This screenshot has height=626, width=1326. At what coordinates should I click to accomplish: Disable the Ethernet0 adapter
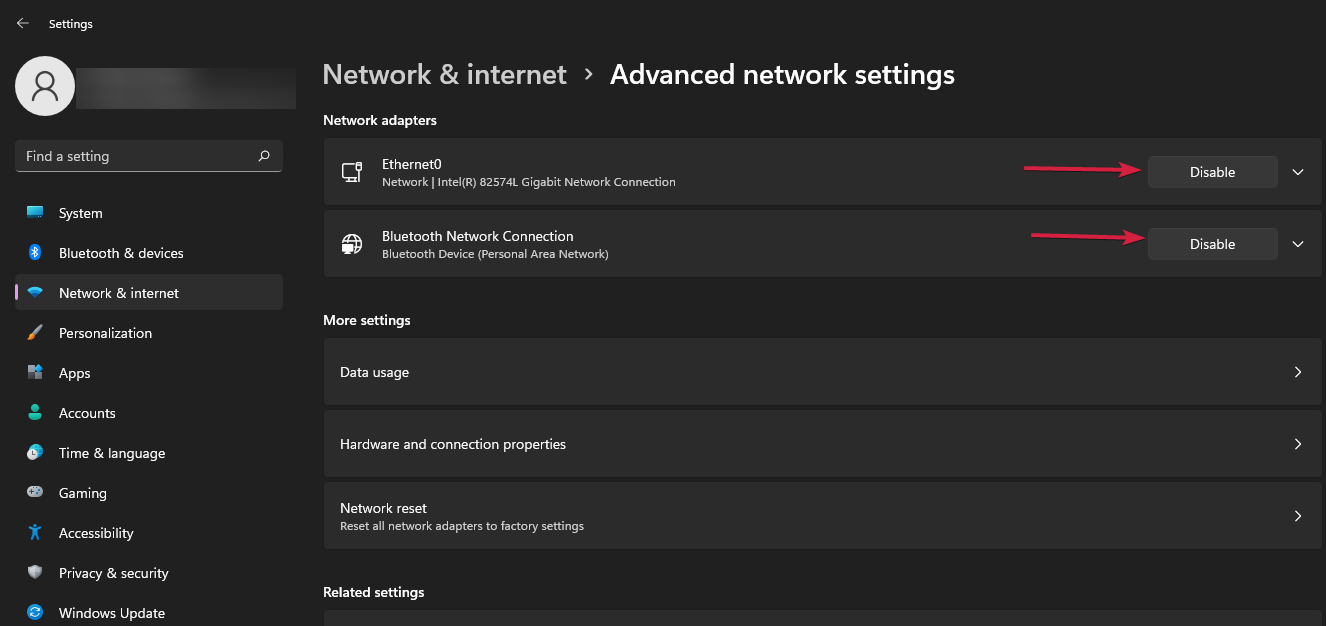click(1212, 172)
